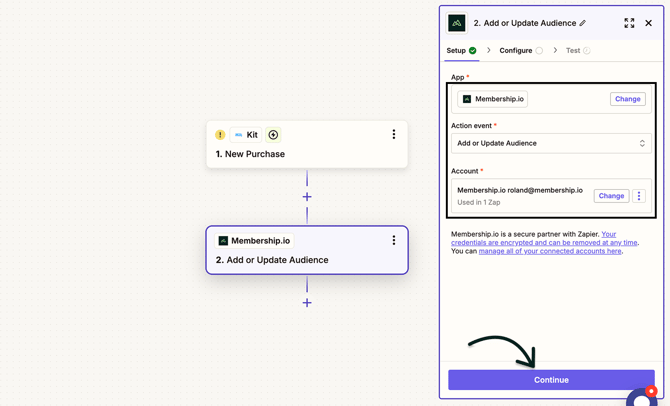
Task: Switch to the Configure tab
Action: pyautogui.click(x=521, y=50)
